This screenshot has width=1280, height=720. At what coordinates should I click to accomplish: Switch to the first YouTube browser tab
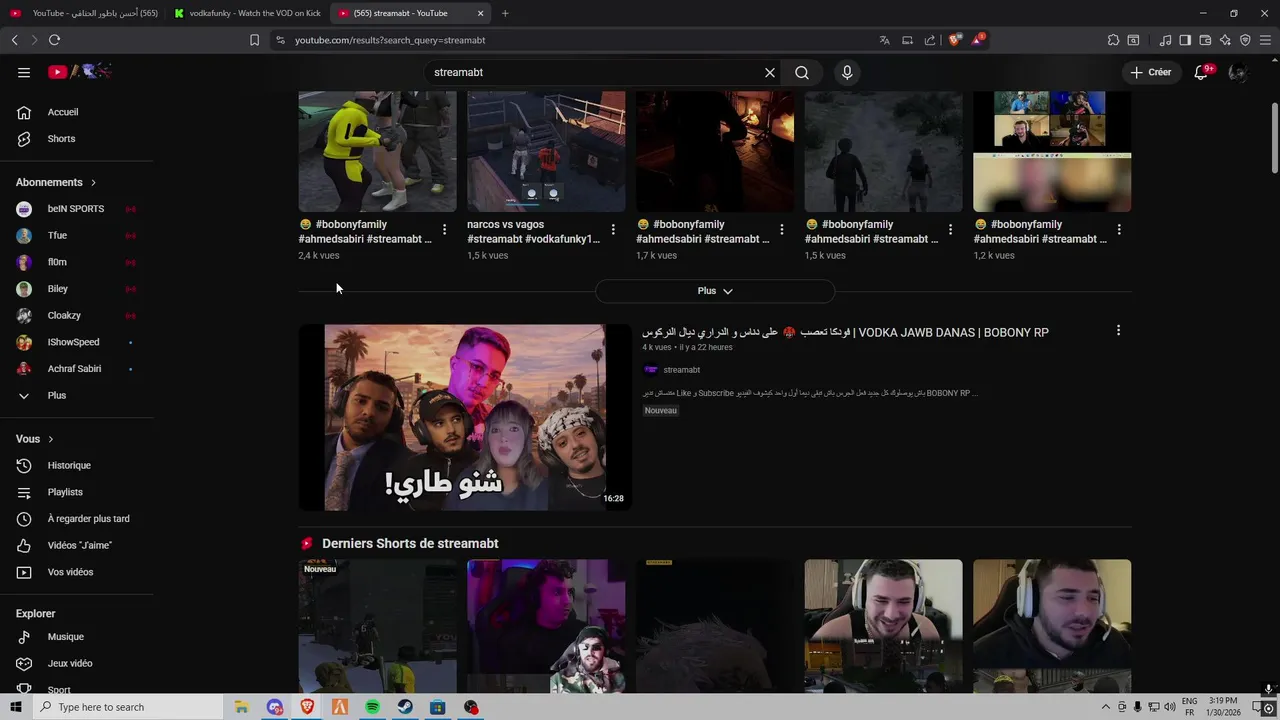[x=84, y=13]
